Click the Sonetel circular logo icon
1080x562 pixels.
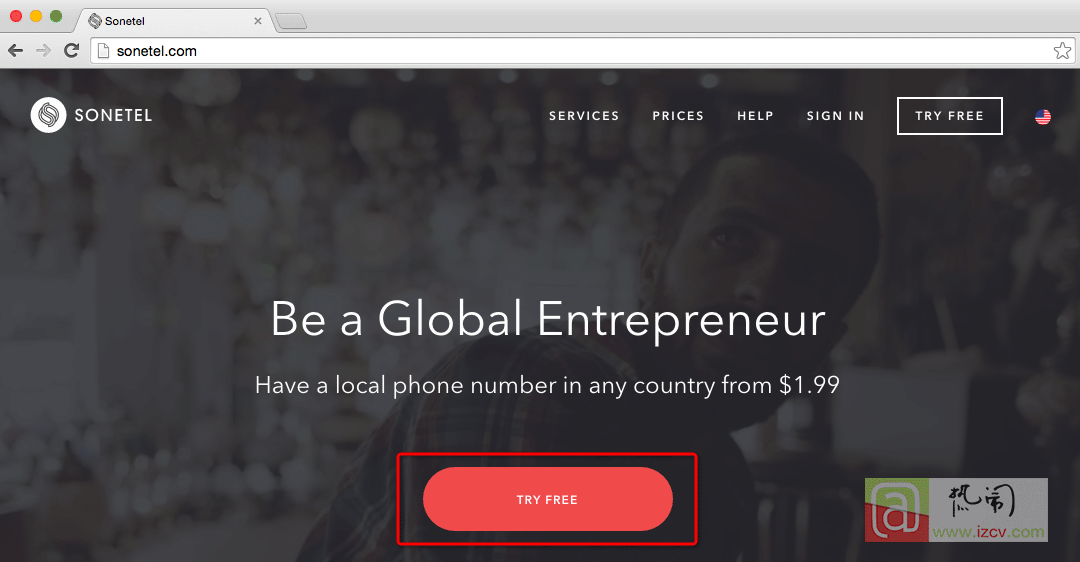48,115
